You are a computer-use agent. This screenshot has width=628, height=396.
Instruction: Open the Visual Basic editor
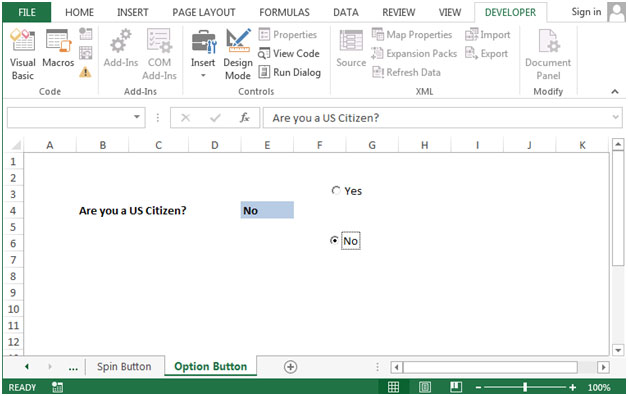click(x=22, y=54)
